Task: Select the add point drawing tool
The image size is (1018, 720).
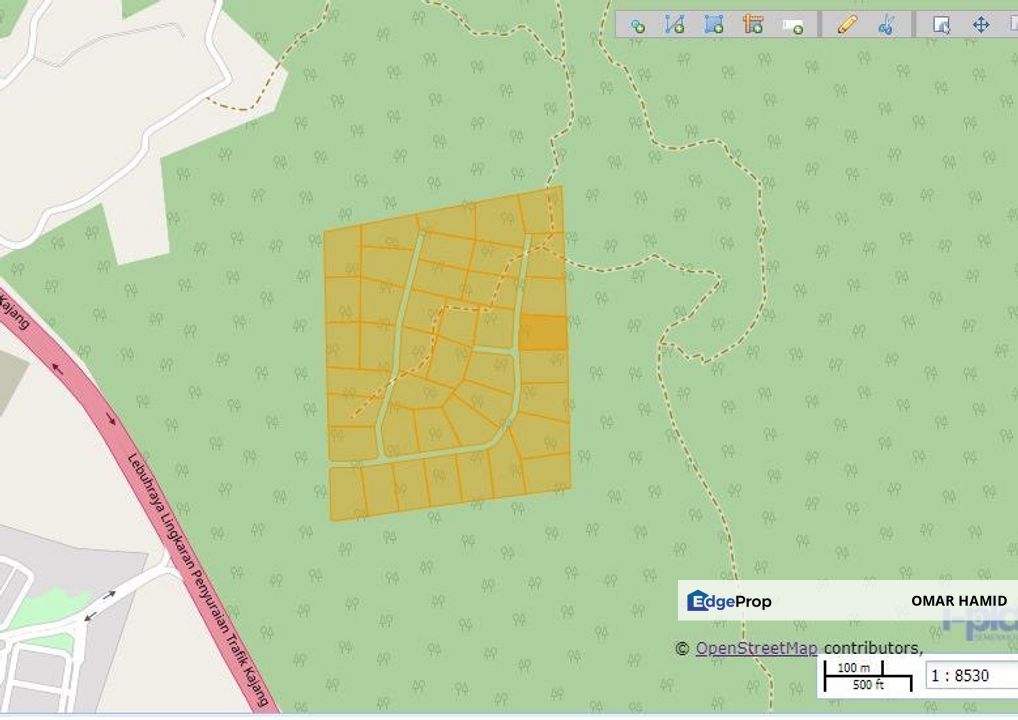Action: [x=637, y=25]
